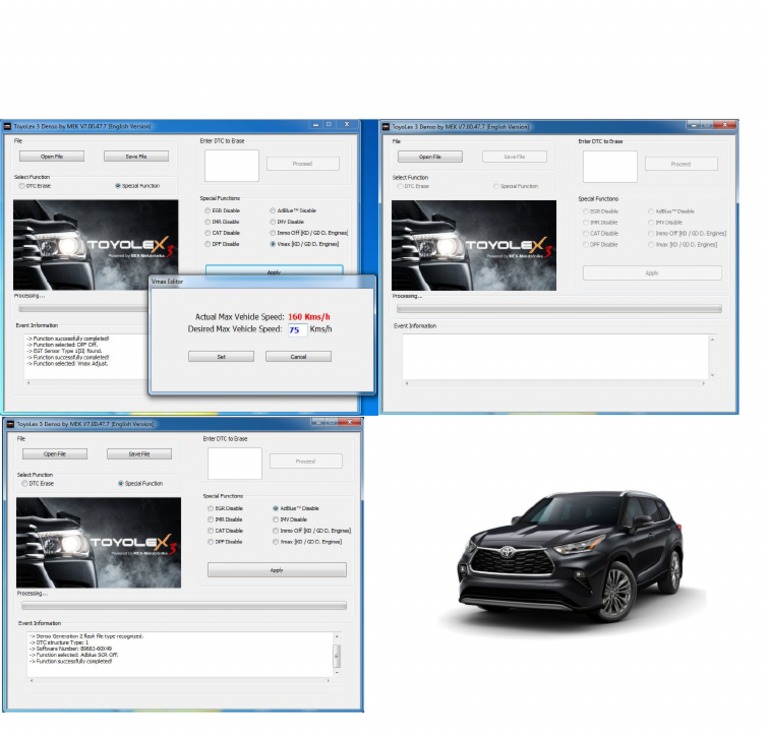
Task: Choose the Vmax option in the AdBlue-selected window
Action: pos(307,542)
